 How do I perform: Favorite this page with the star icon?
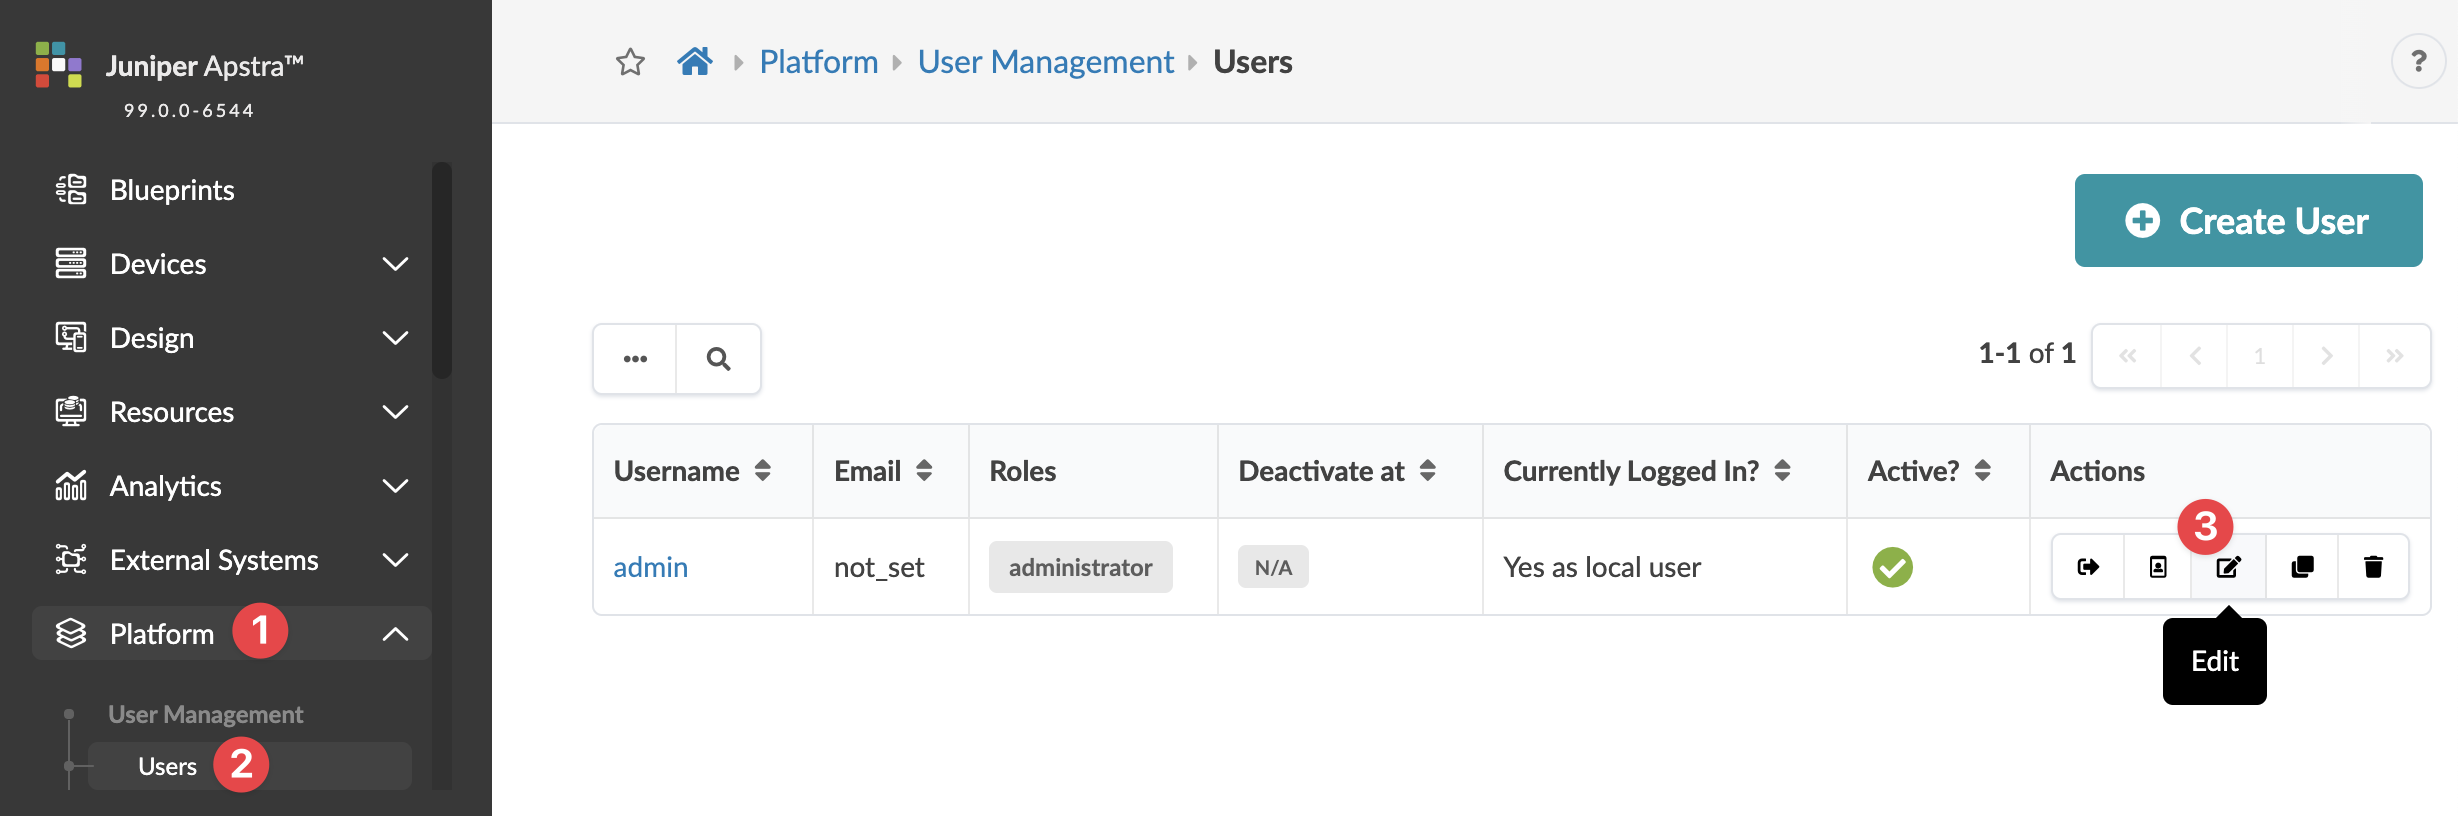(x=630, y=63)
